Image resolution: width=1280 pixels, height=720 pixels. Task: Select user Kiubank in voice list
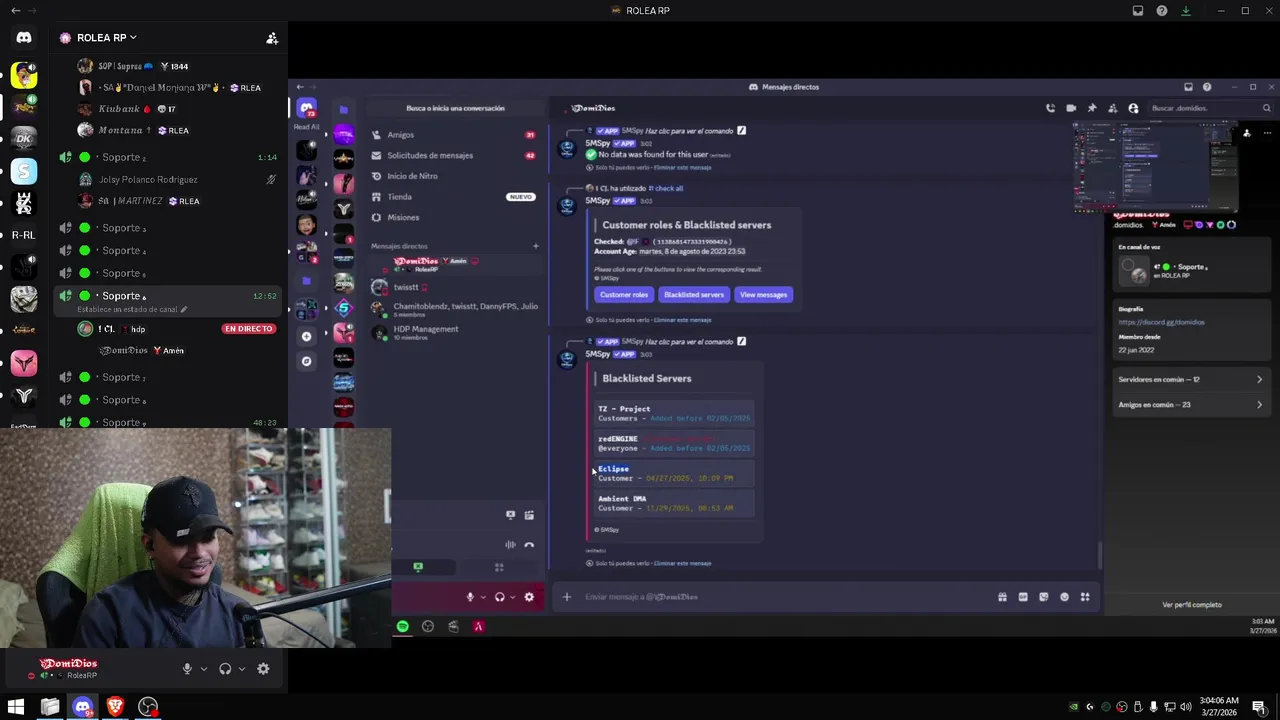point(118,109)
